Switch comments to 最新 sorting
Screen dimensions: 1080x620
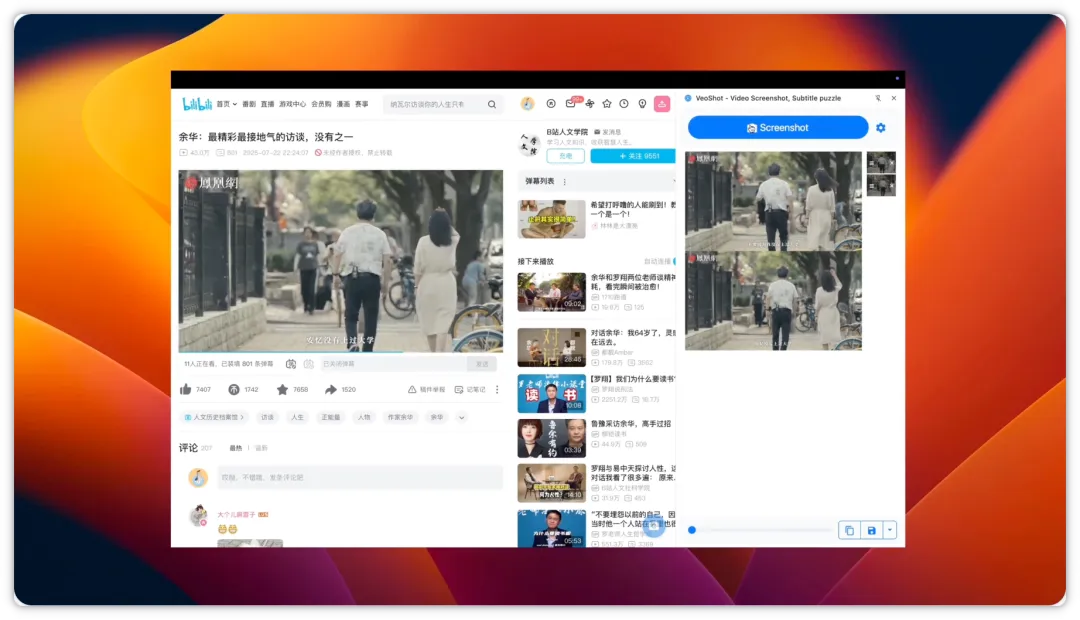pos(261,448)
